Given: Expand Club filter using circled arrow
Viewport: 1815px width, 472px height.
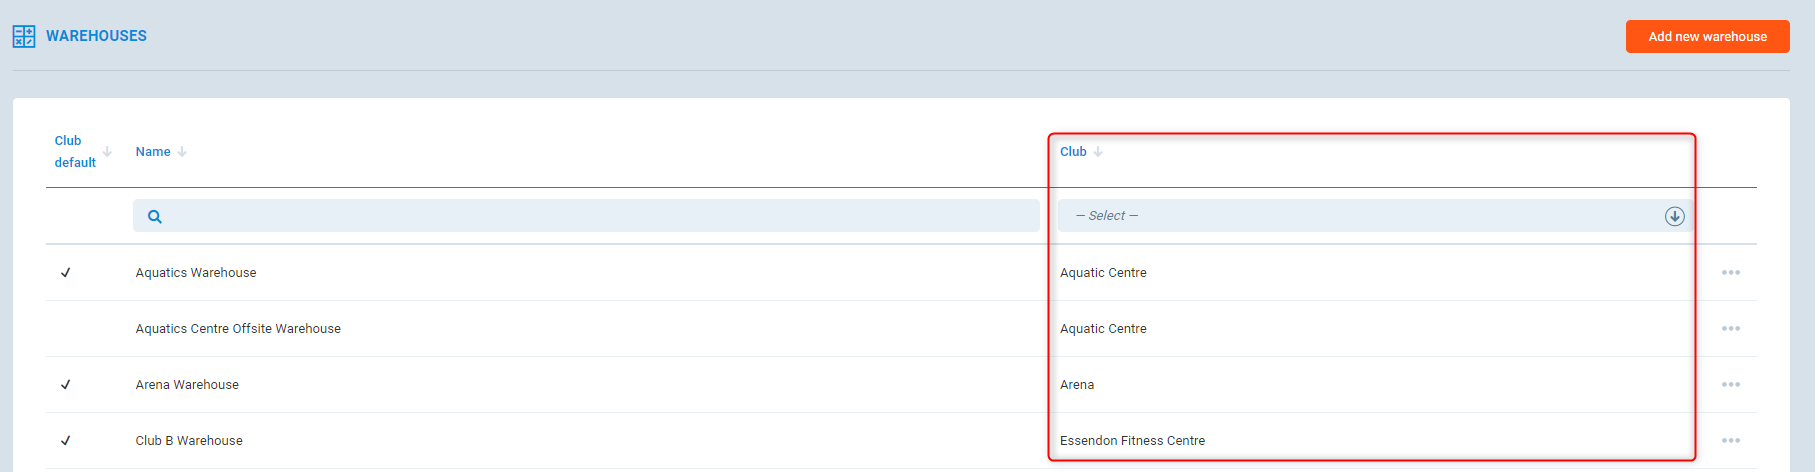Looking at the screenshot, I should (1674, 216).
